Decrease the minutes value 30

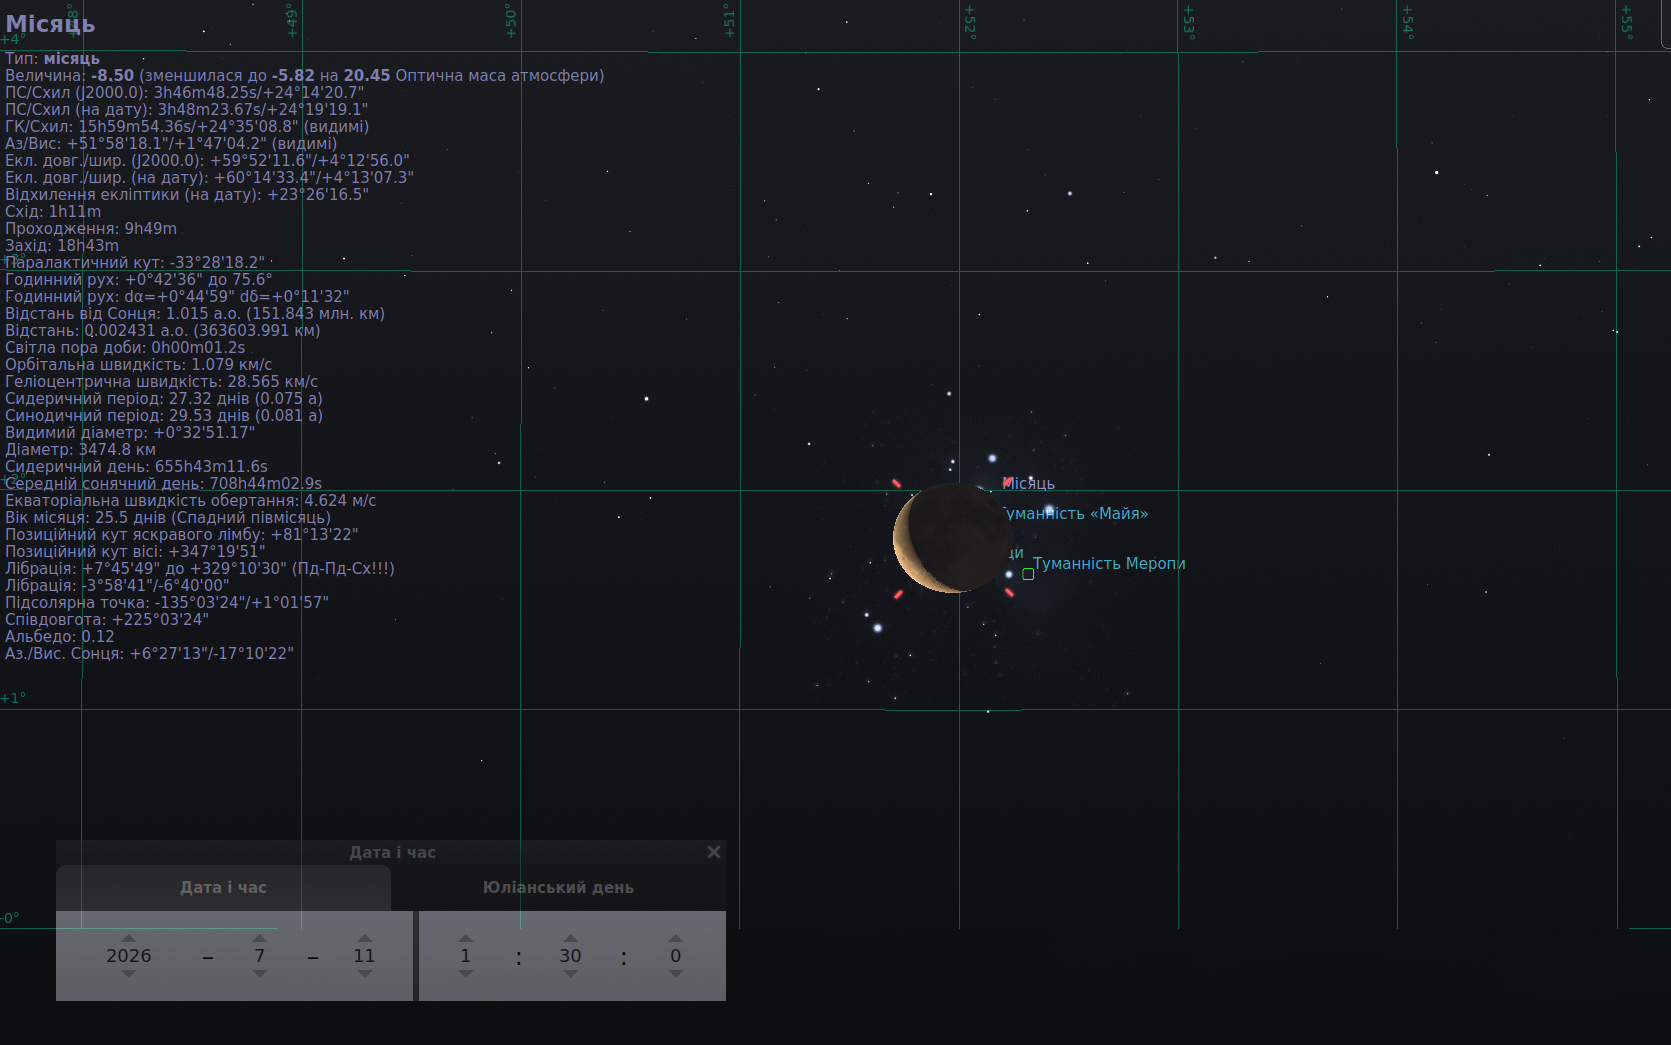(570, 974)
